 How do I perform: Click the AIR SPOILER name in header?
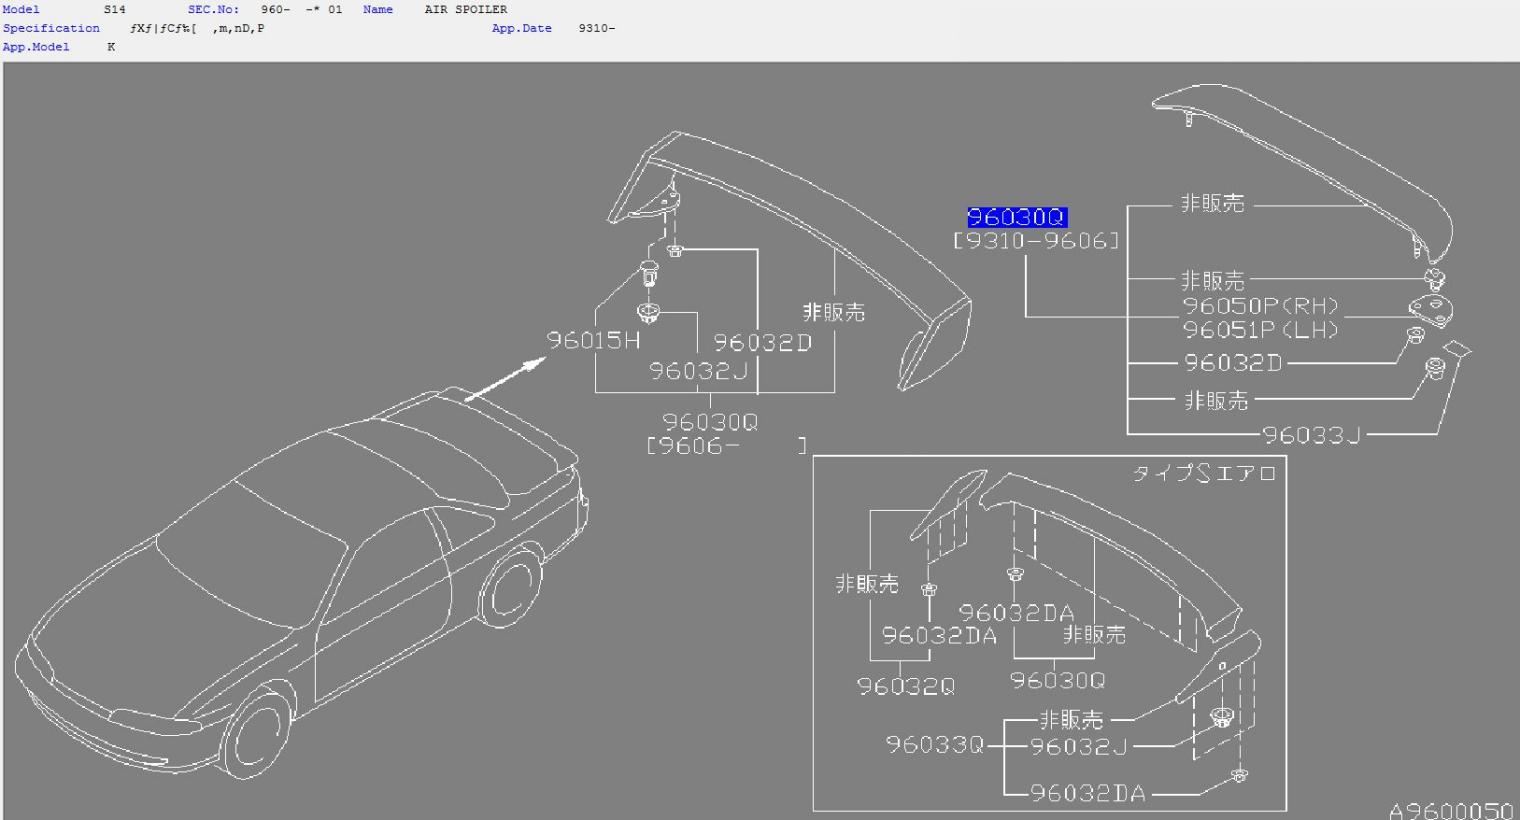[465, 9]
